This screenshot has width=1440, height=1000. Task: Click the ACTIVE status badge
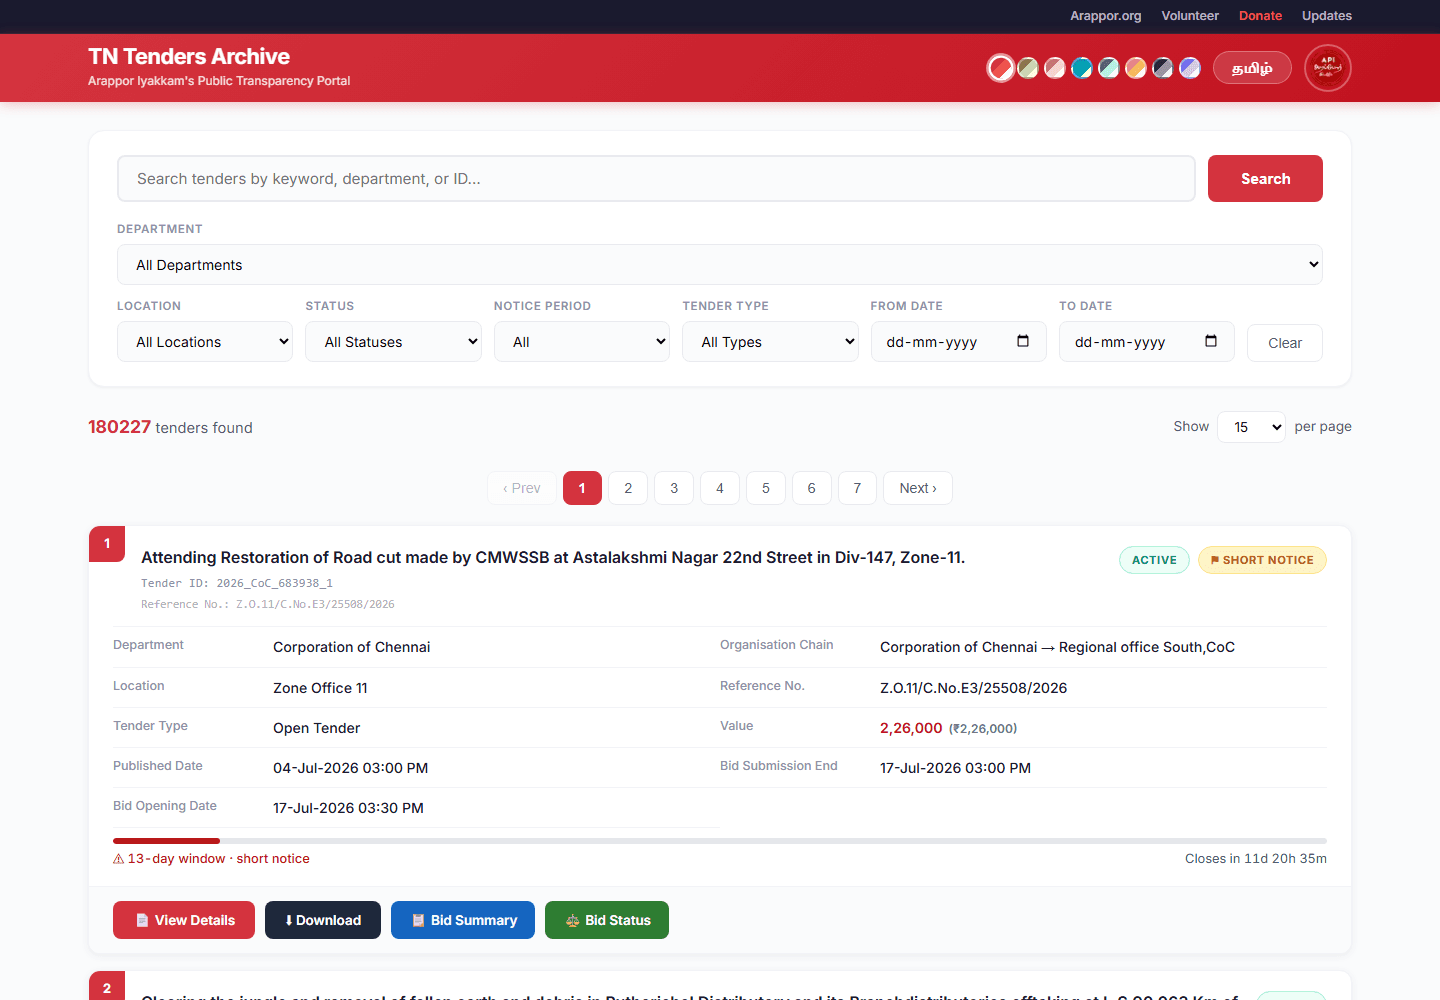pos(1154,560)
